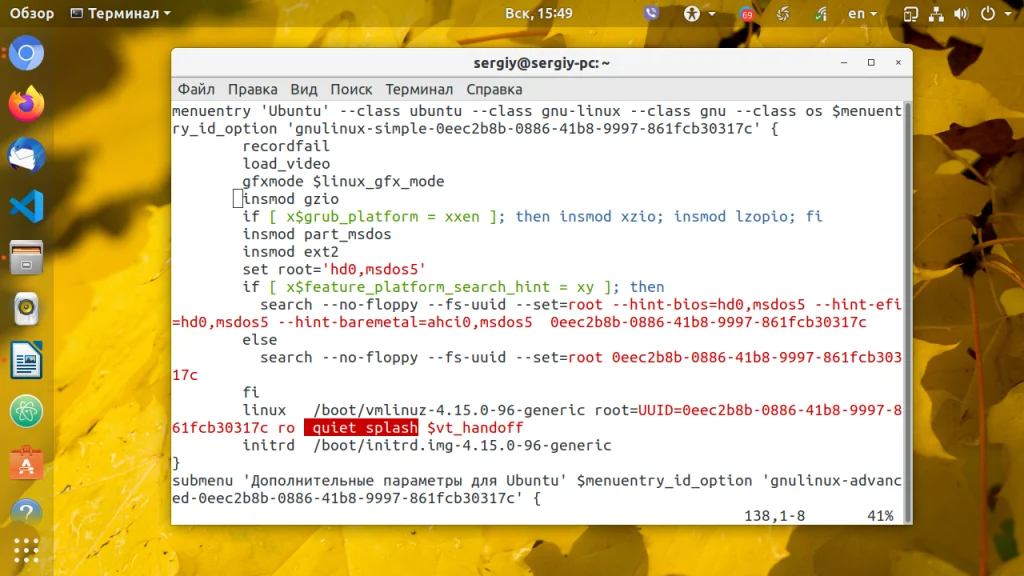Click the Viber tray icon
The width and height of the screenshot is (1024, 576).
[651, 13]
